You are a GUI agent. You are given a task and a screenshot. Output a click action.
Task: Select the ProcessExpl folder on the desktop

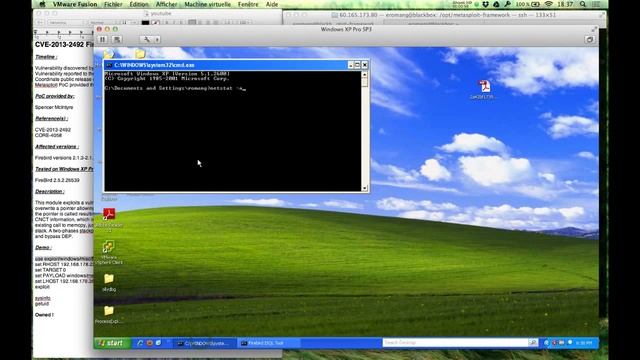pos(109,315)
